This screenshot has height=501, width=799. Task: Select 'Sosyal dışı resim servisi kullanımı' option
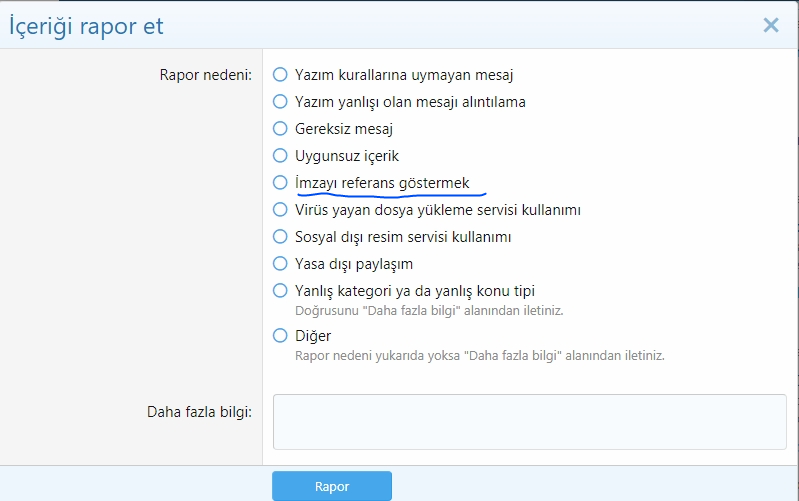coord(280,237)
